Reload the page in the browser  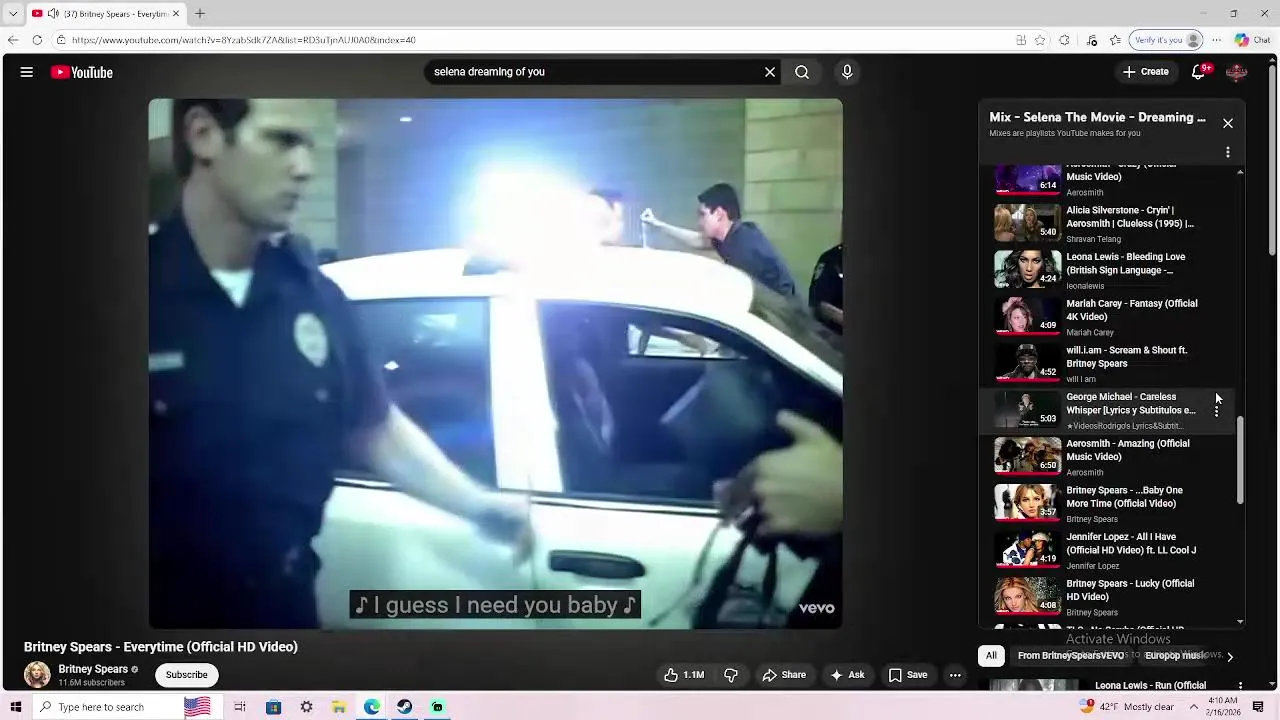pos(37,40)
